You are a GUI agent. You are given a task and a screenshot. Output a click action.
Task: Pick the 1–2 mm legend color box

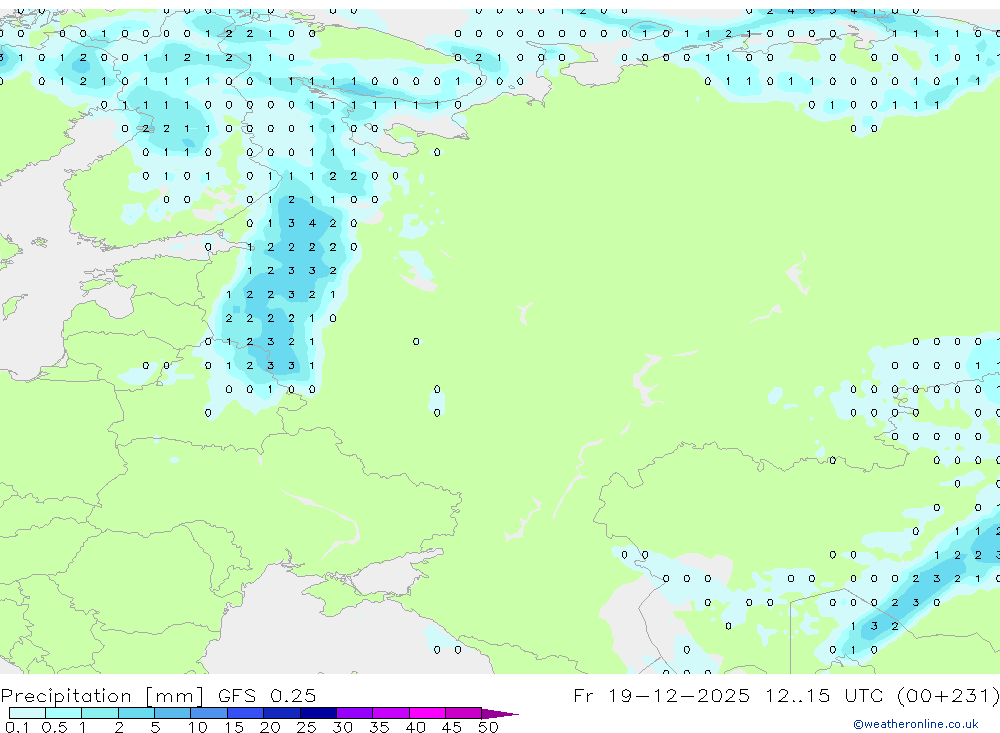click(100, 713)
